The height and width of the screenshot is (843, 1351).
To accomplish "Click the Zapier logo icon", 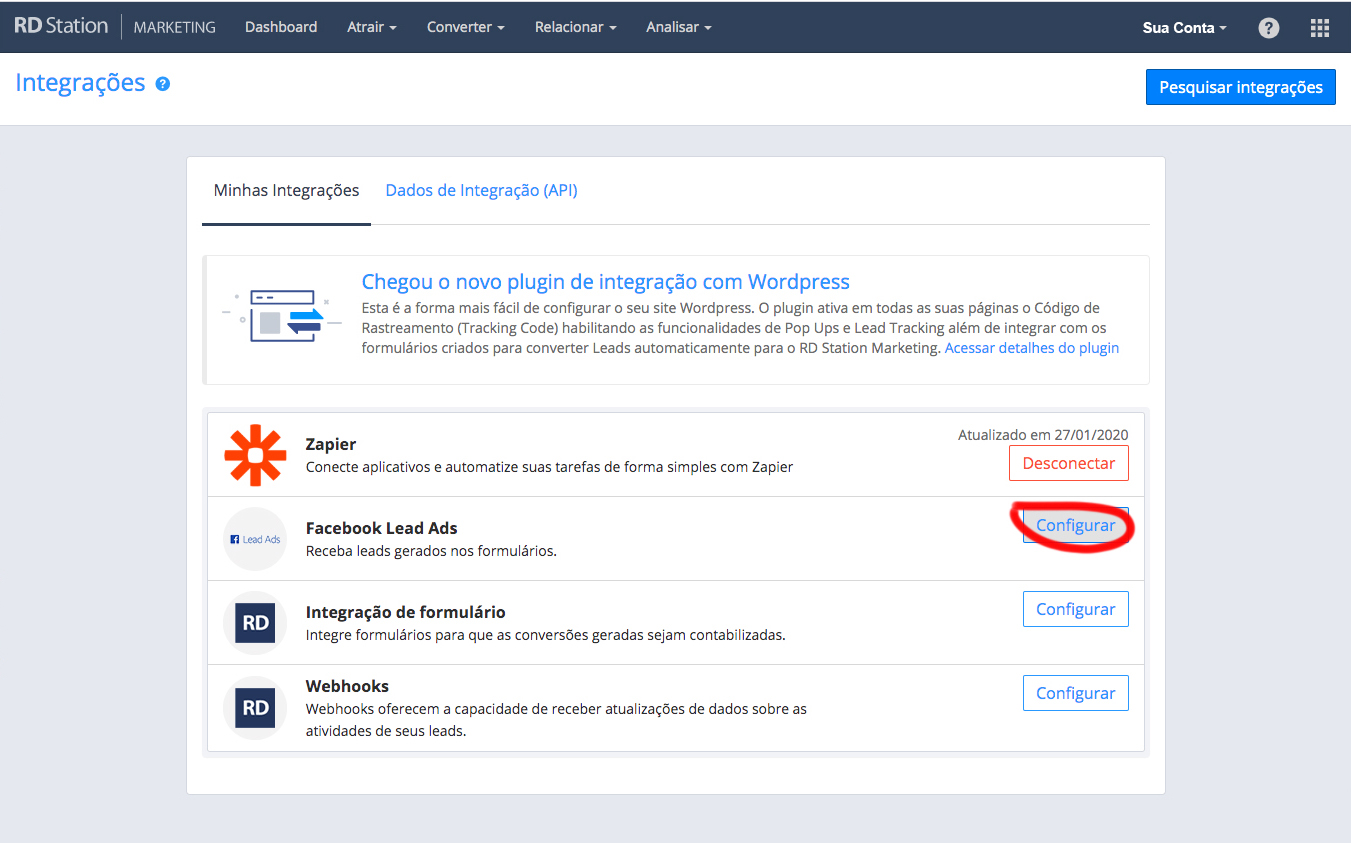I will pos(255,455).
